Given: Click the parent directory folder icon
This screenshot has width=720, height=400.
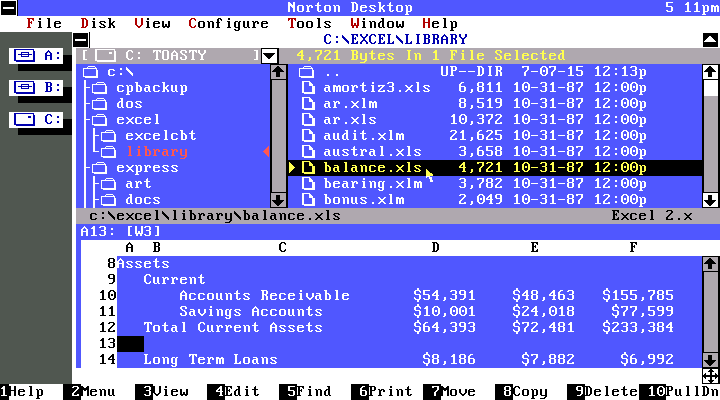Looking at the screenshot, I should [306, 72].
